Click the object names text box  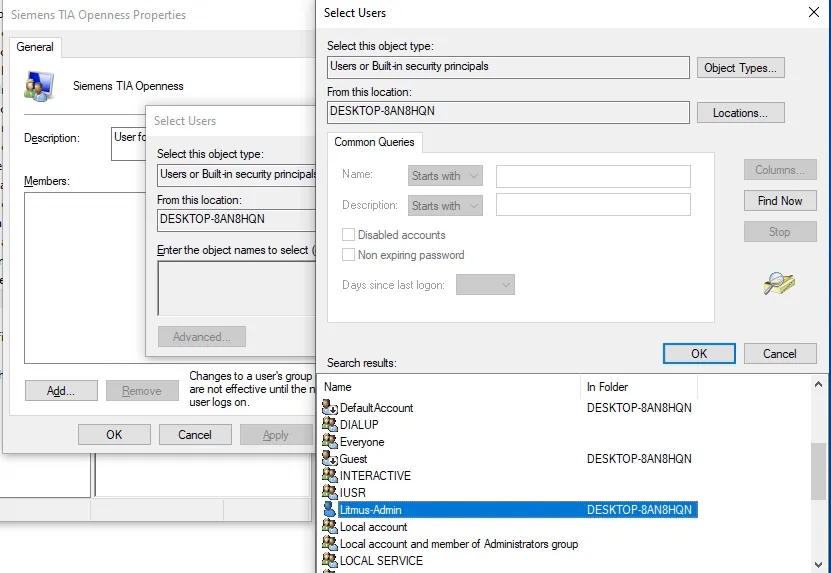(x=236, y=288)
